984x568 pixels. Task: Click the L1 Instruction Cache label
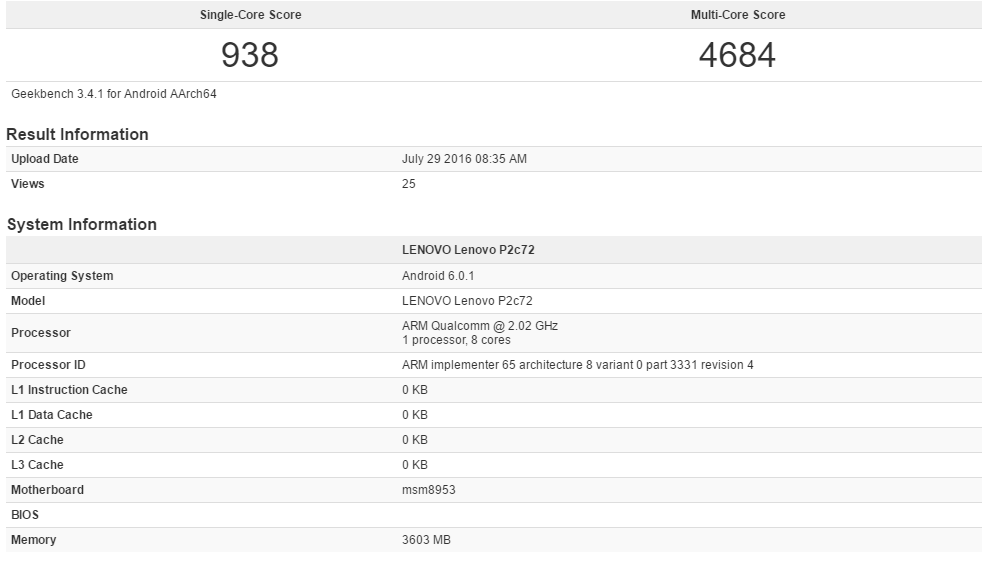pos(69,390)
